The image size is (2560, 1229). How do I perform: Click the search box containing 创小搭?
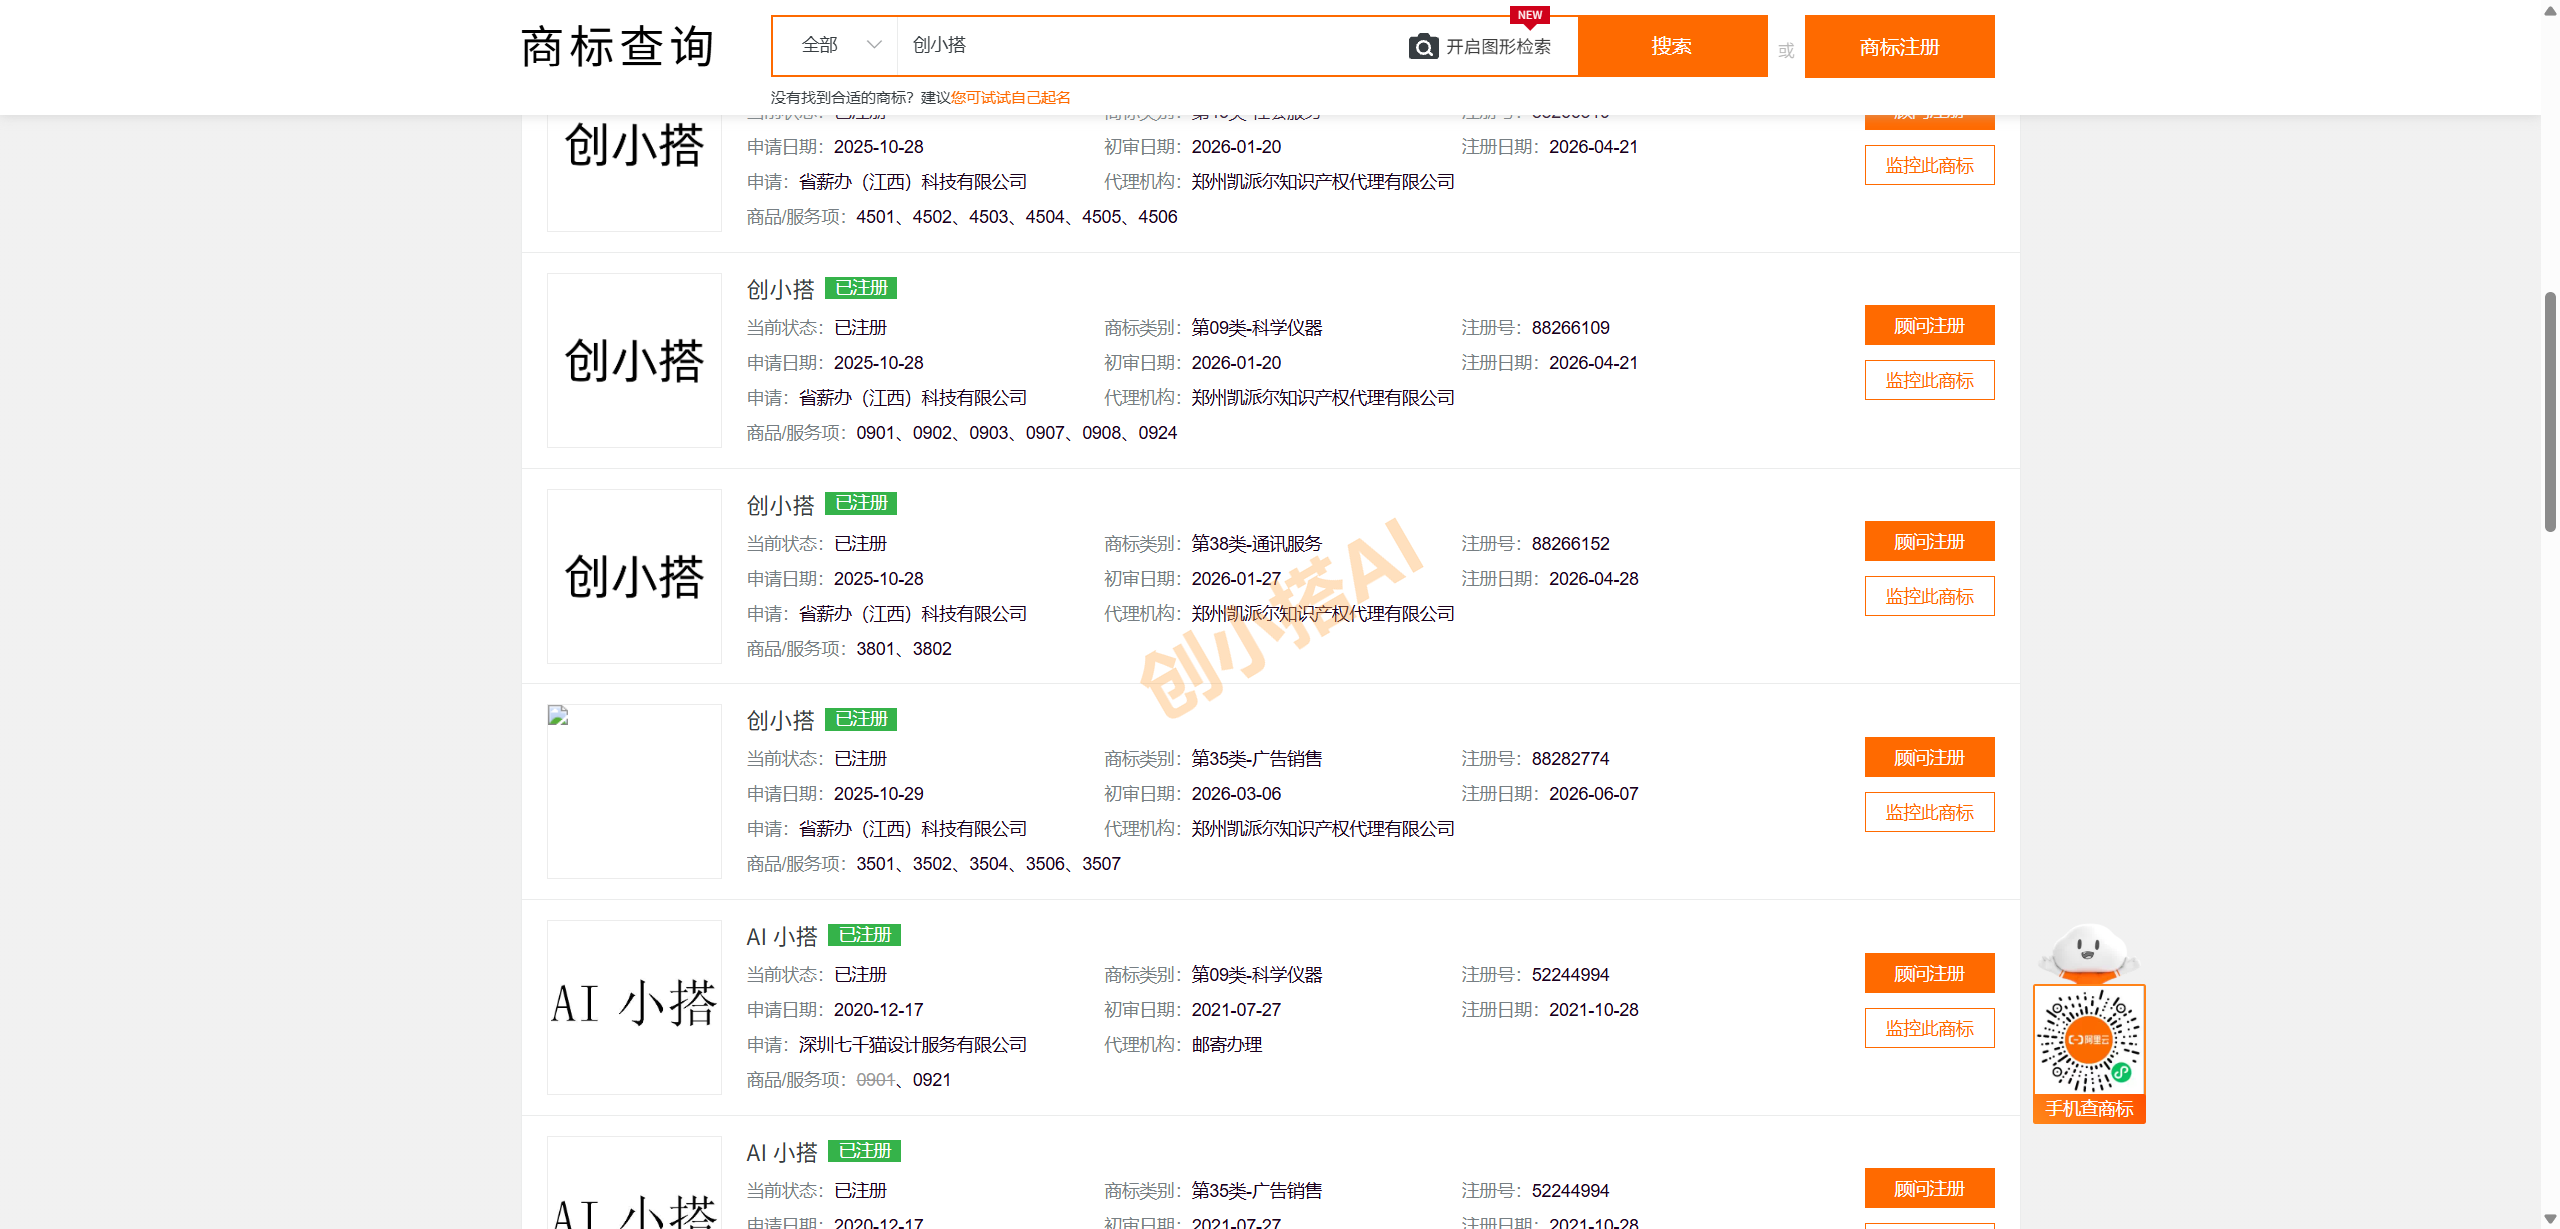click(1150, 45)
